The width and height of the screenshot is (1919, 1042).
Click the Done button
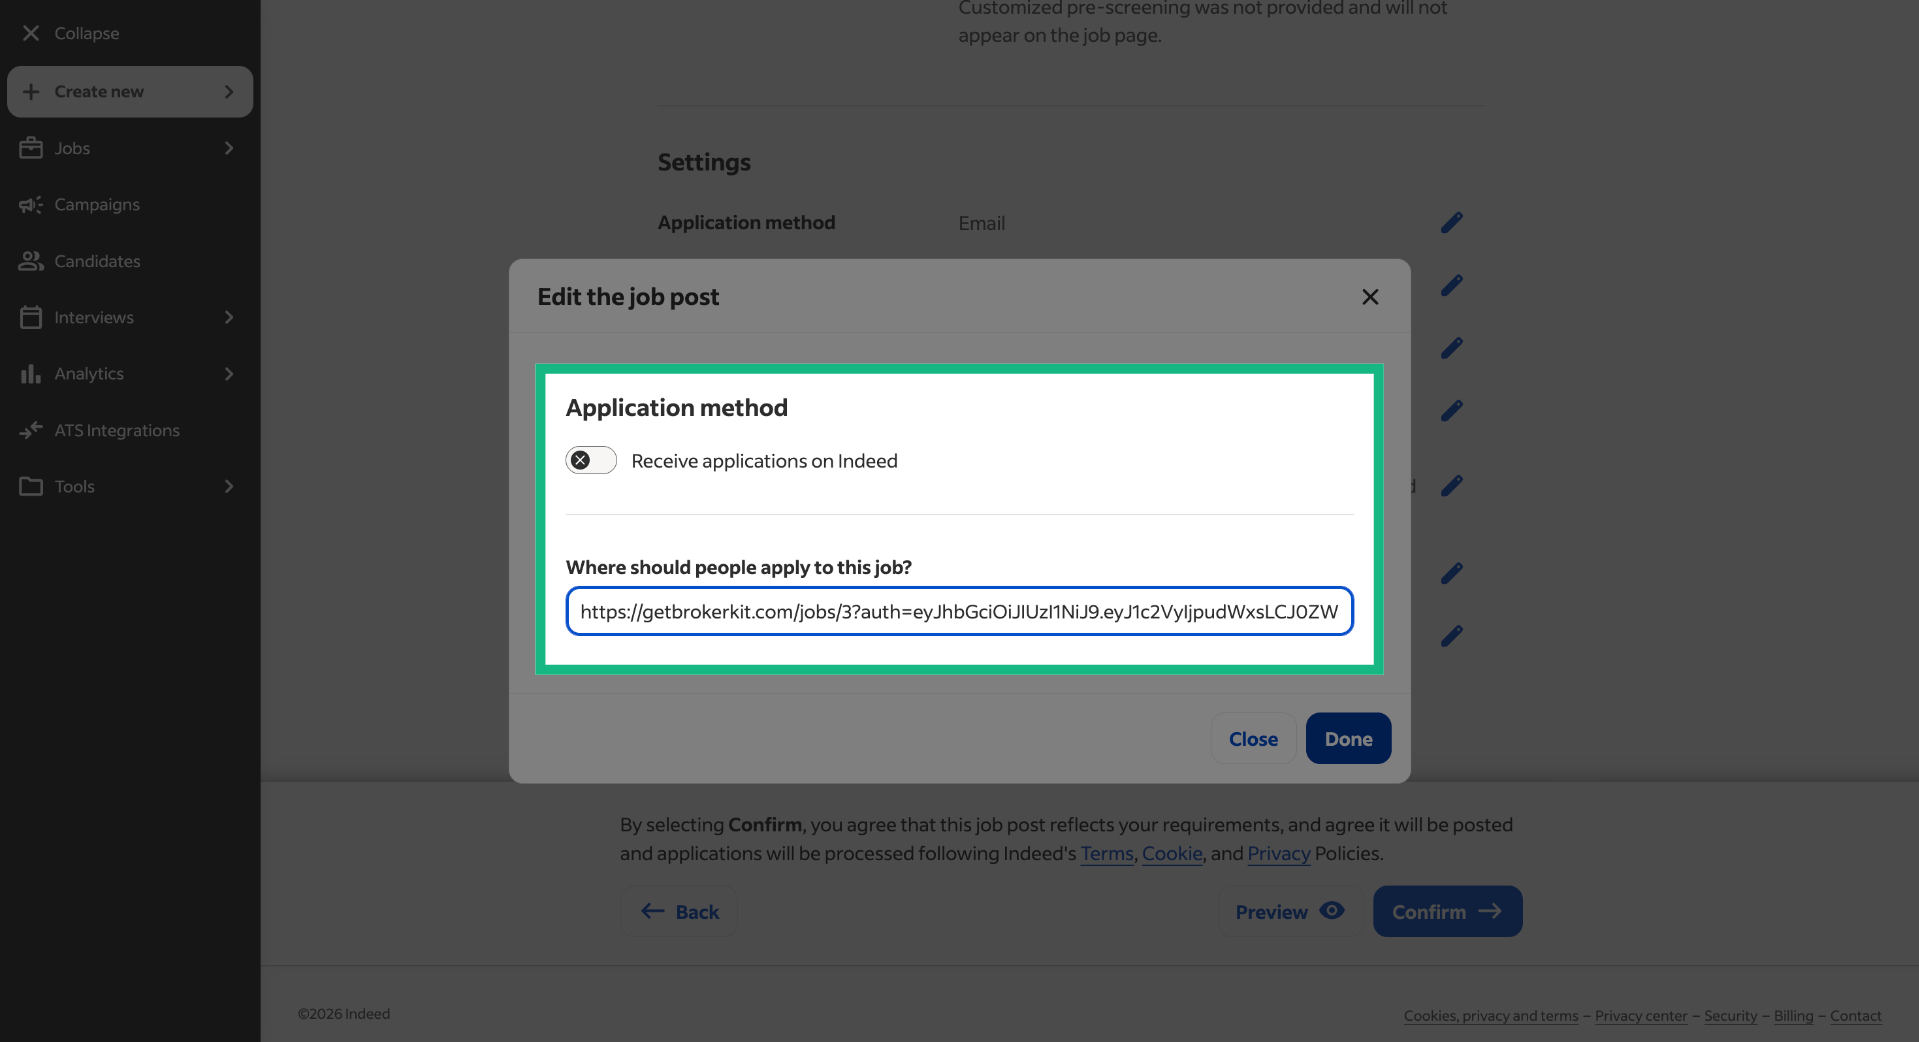tap(1347, 738)
